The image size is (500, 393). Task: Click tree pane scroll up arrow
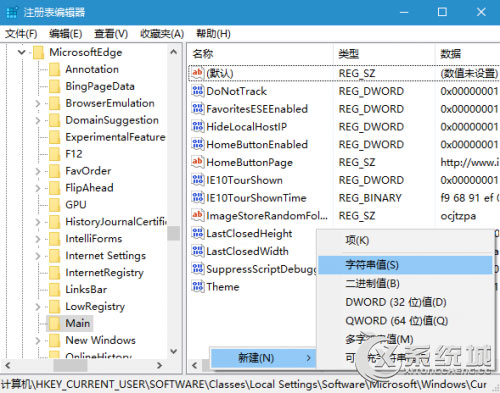[x=174, y=52]
